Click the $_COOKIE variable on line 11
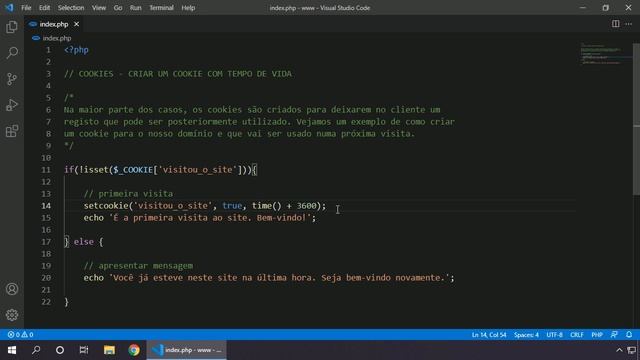 click(133, 170)
